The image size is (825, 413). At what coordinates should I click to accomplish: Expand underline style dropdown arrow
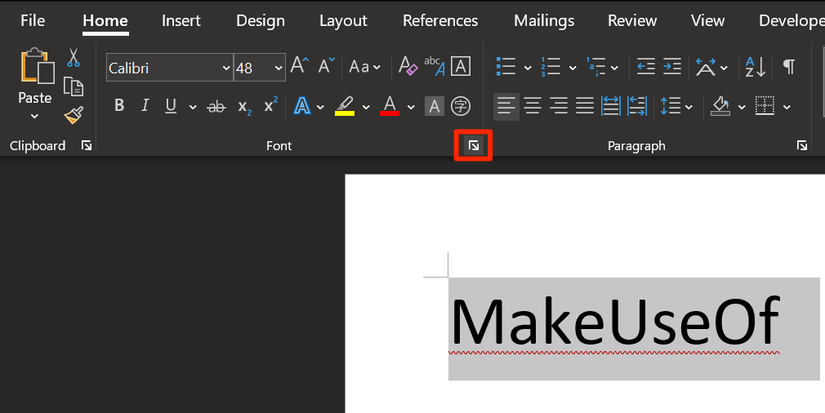(193, 107)
